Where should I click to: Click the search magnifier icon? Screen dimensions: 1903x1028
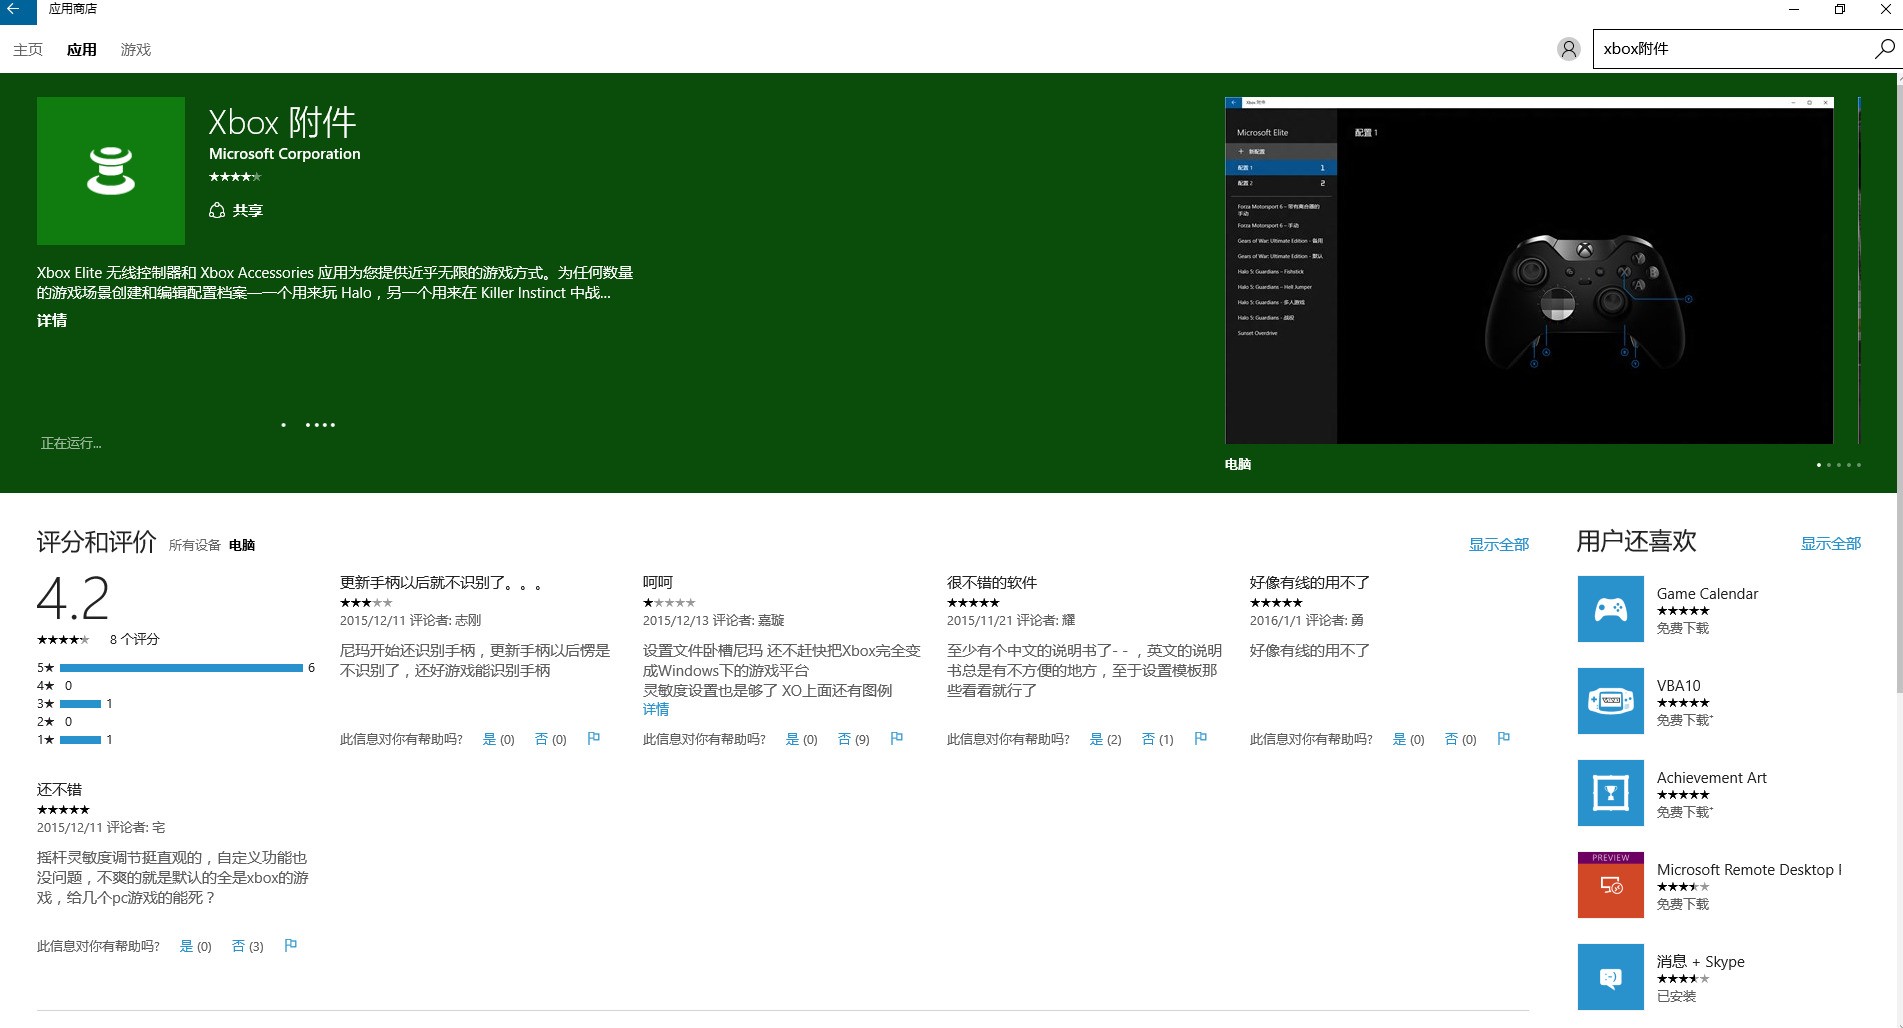[1884, 48]
